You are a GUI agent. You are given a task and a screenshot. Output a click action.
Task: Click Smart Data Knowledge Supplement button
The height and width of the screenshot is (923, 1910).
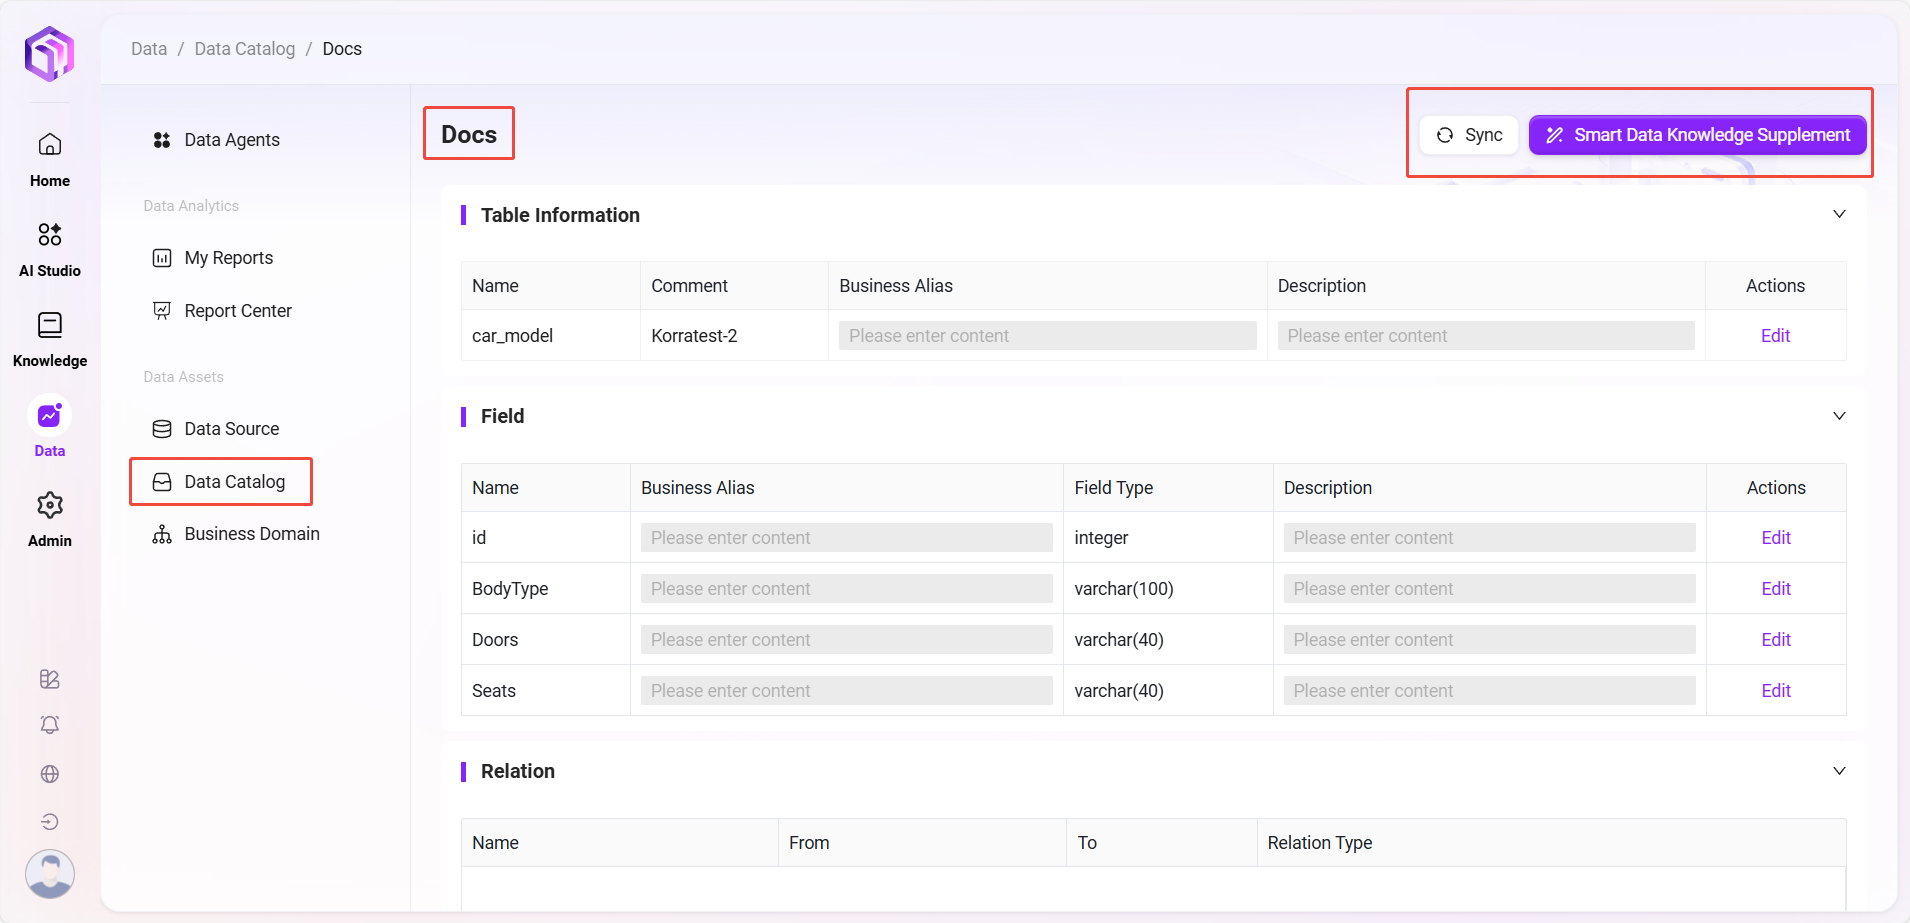pos(1697,135)
